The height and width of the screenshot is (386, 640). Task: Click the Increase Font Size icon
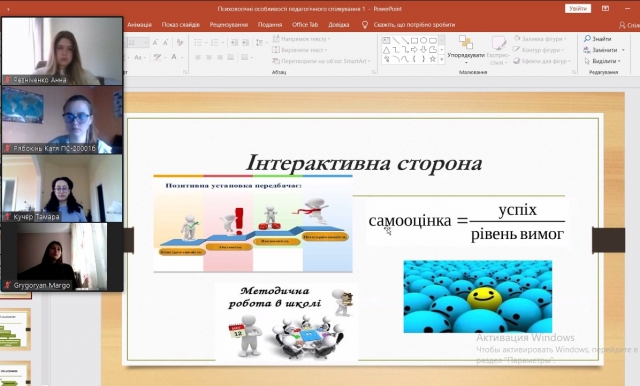click(x=156, y=42)
